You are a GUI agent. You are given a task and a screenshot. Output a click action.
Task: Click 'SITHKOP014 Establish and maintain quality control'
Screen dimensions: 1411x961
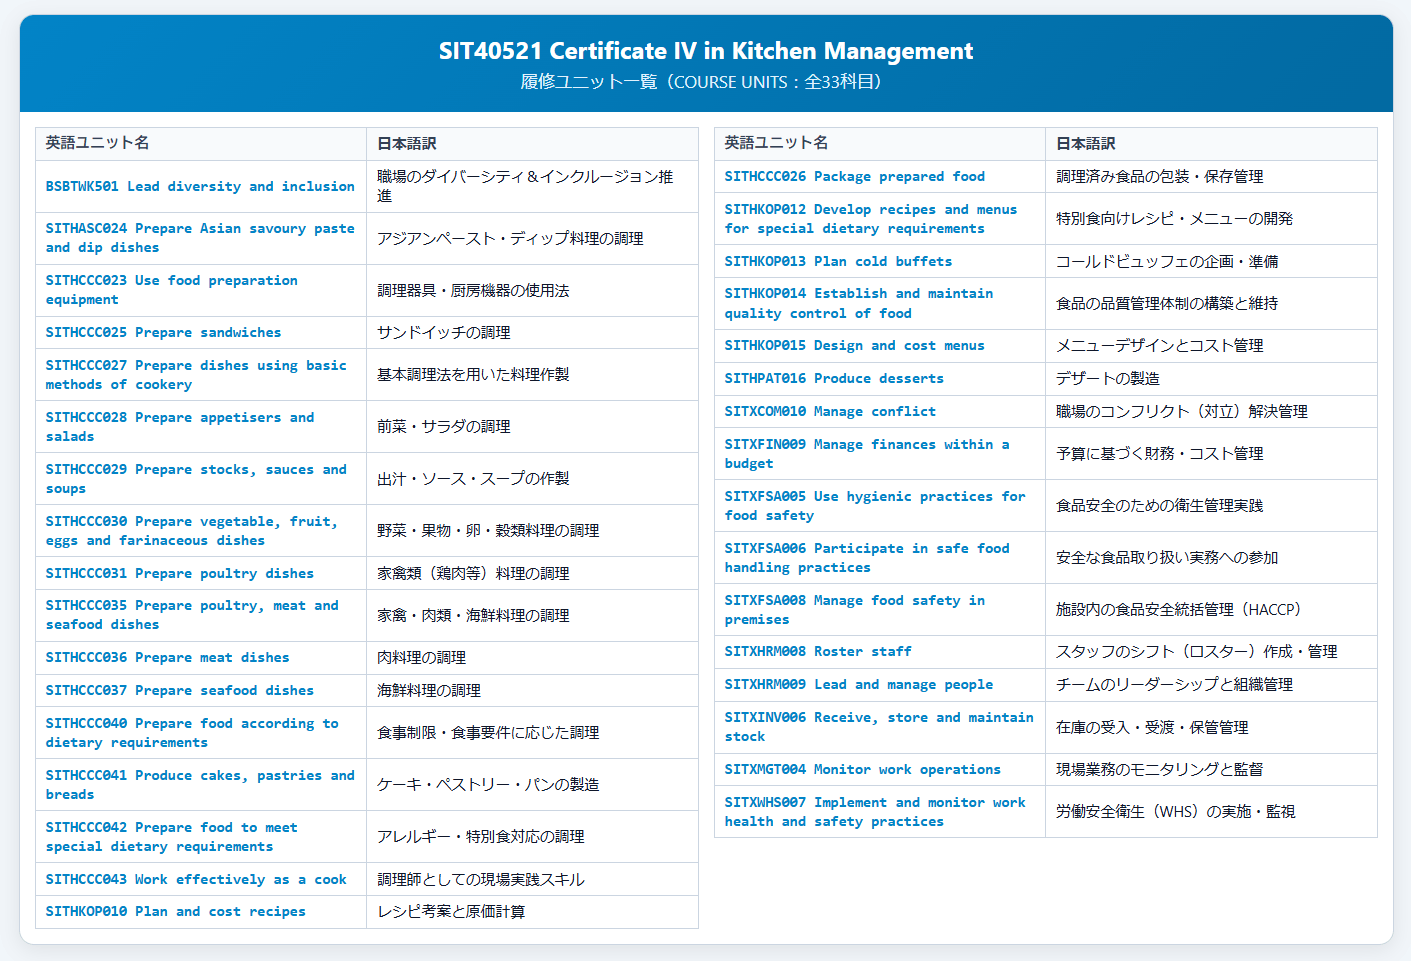click(x=859, y=303)
